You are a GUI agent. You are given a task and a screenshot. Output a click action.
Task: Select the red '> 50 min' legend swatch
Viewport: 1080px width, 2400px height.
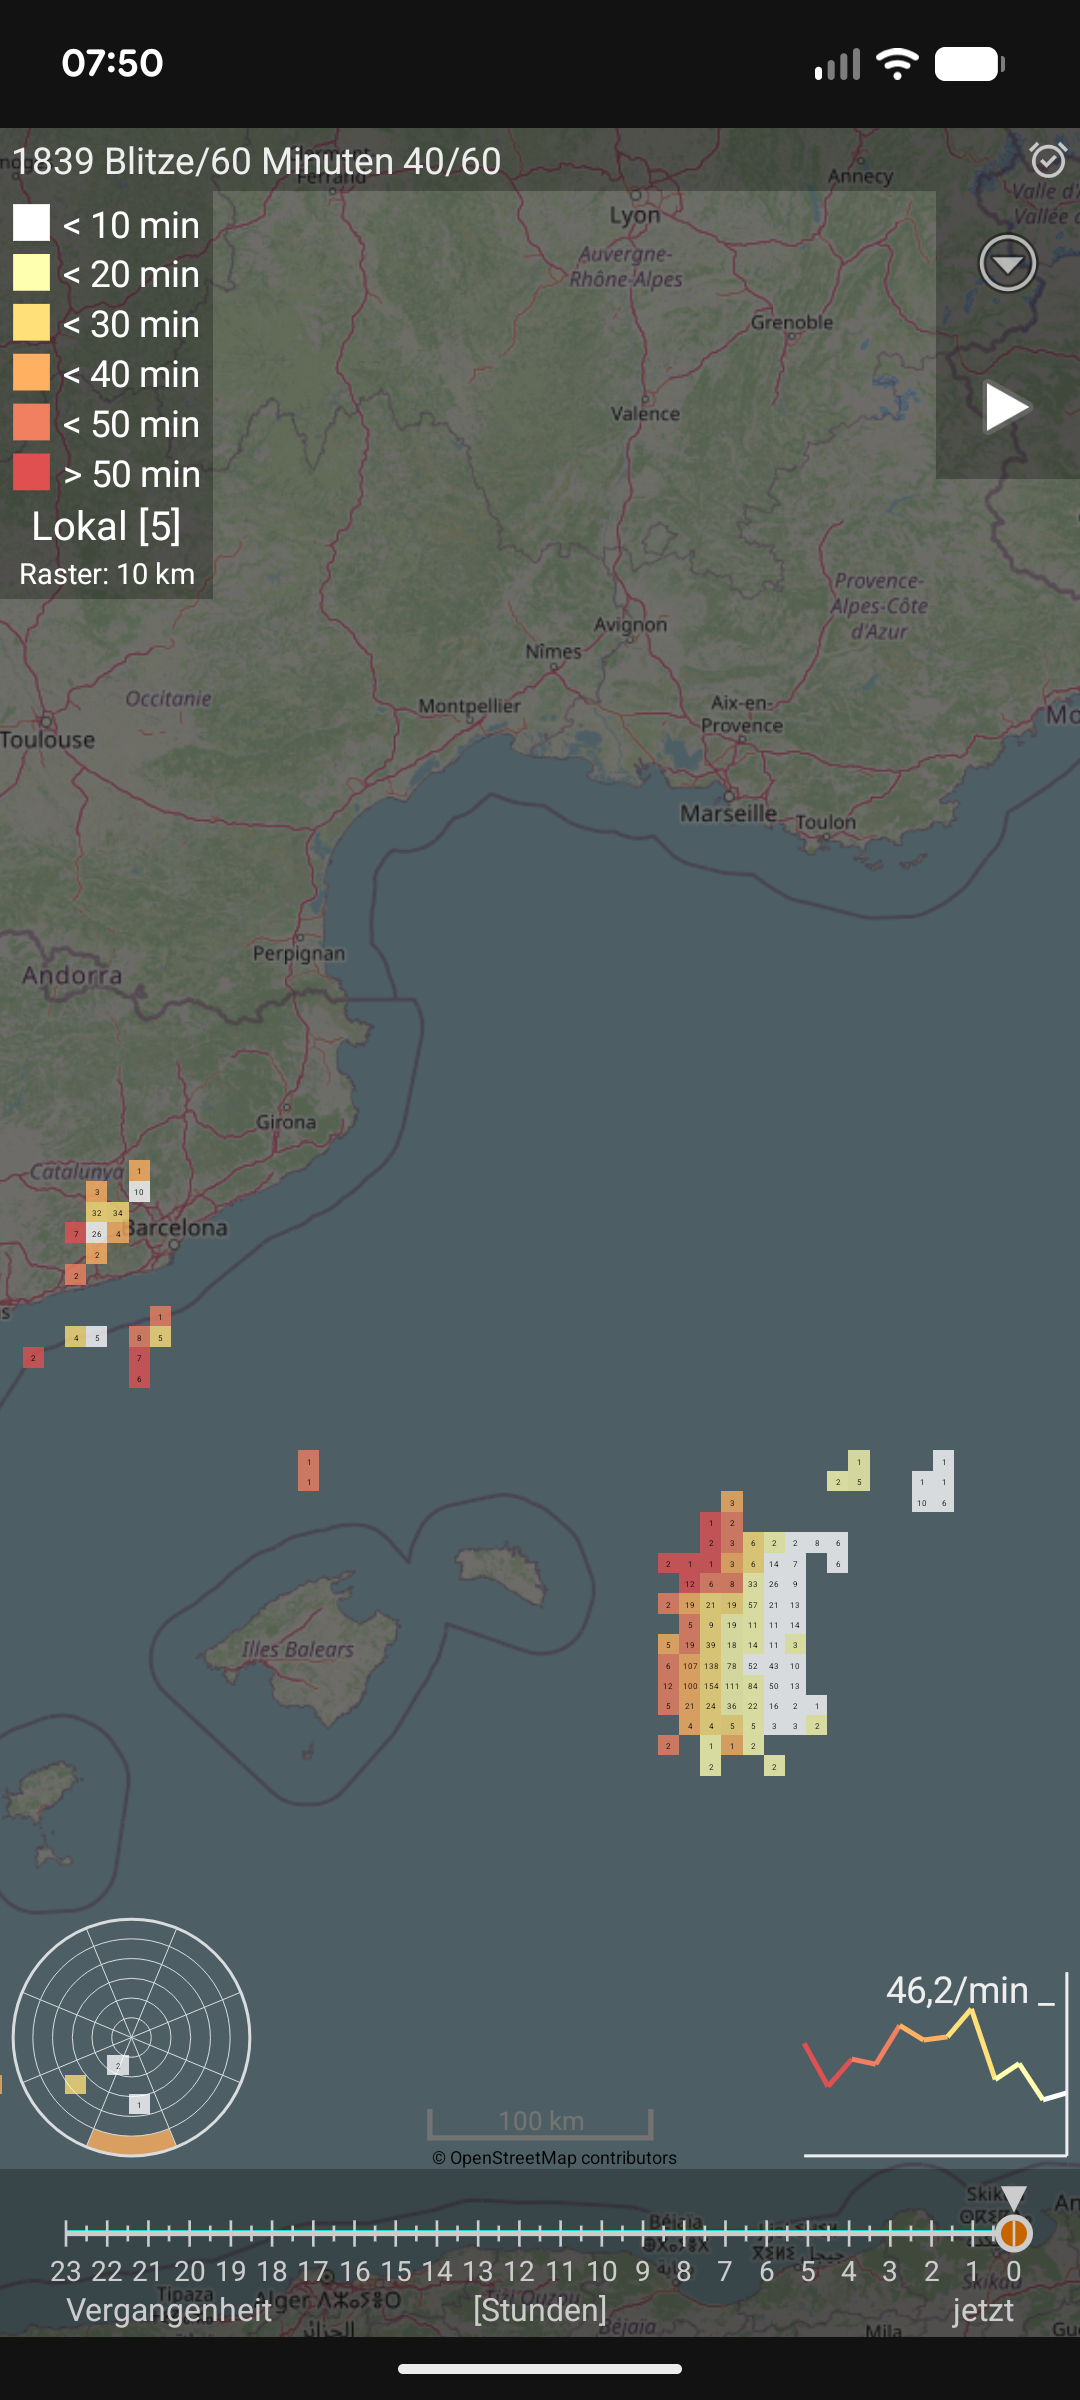click(31, 472)
